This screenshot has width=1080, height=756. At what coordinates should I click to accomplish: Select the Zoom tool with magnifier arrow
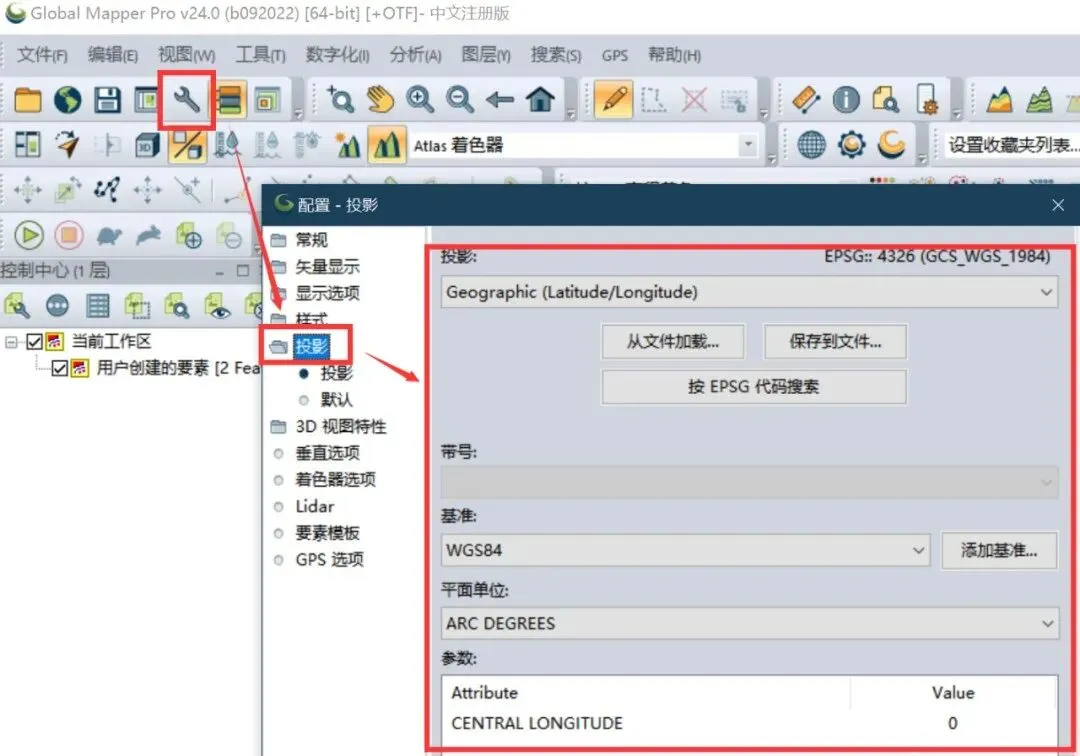[340, 100]
